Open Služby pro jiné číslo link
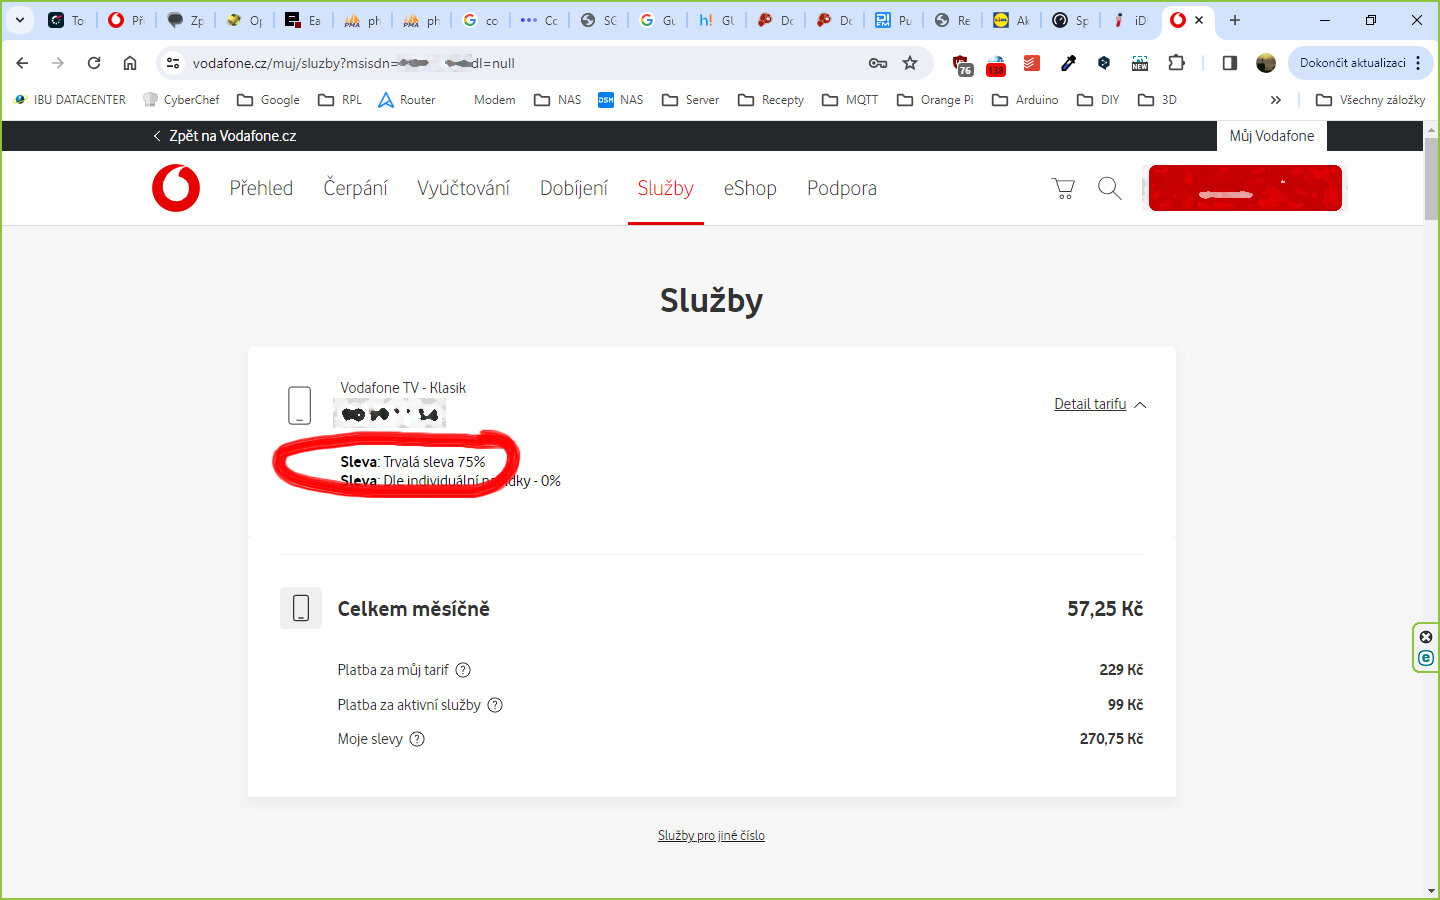This screenshot has height=900, width=1440. coord(711,836)
